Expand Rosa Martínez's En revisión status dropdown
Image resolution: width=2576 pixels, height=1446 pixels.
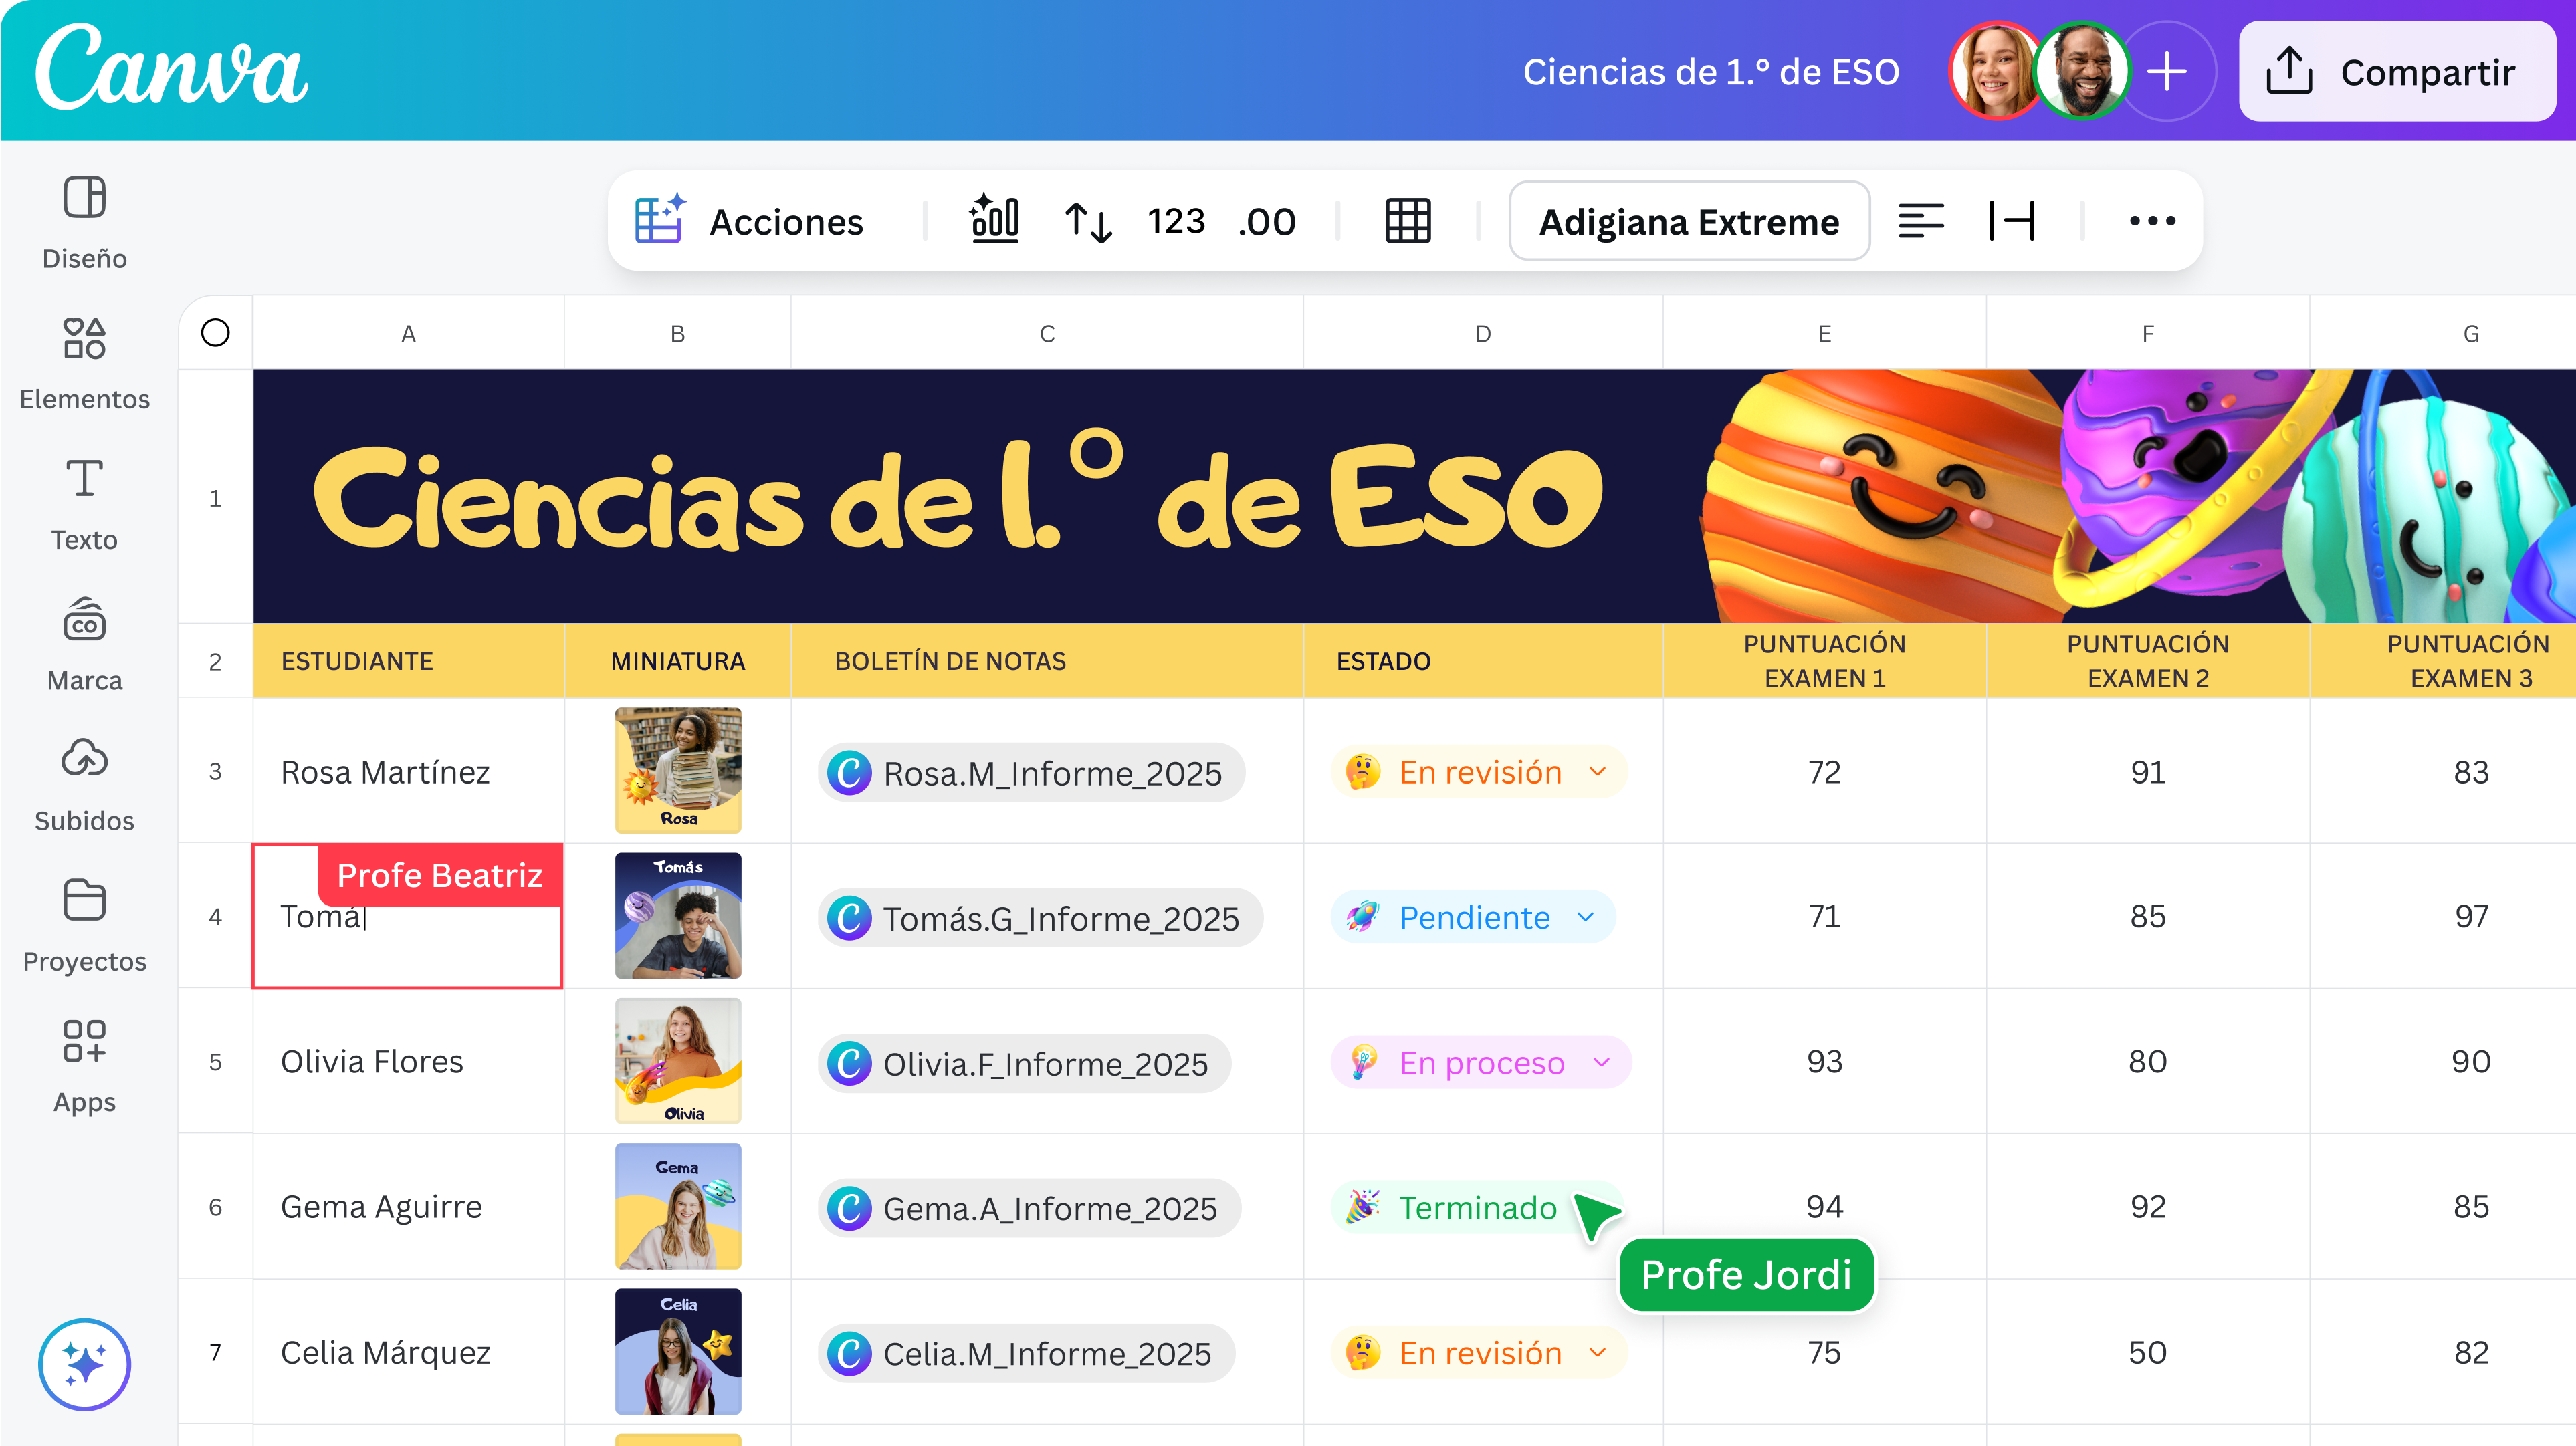1597,772
